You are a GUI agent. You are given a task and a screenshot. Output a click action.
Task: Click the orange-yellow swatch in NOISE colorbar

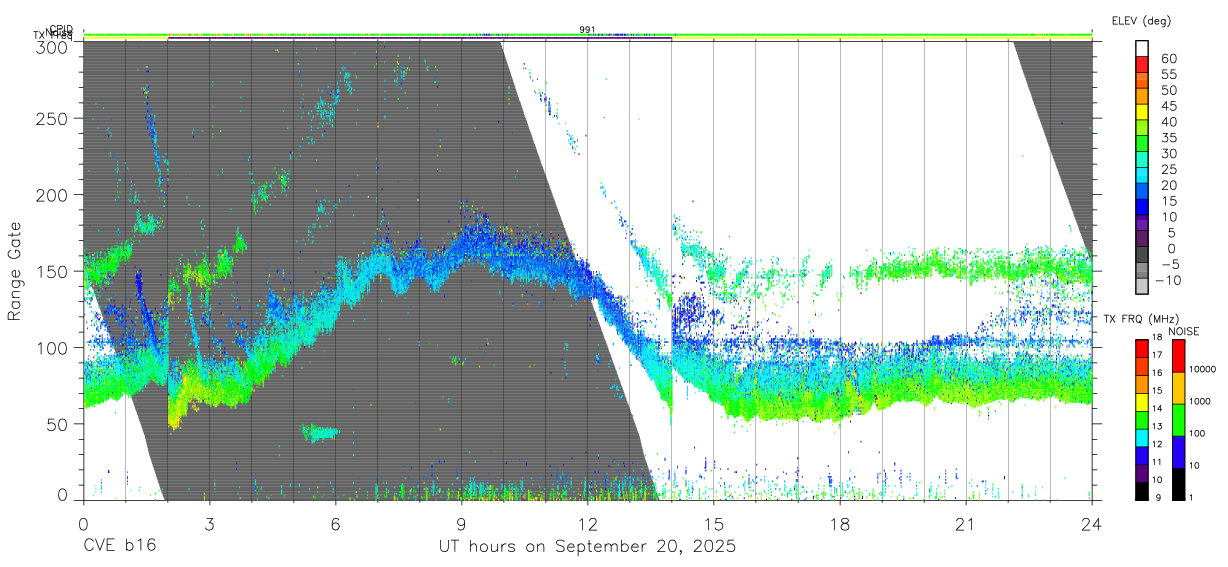(x=1177, y=387)
